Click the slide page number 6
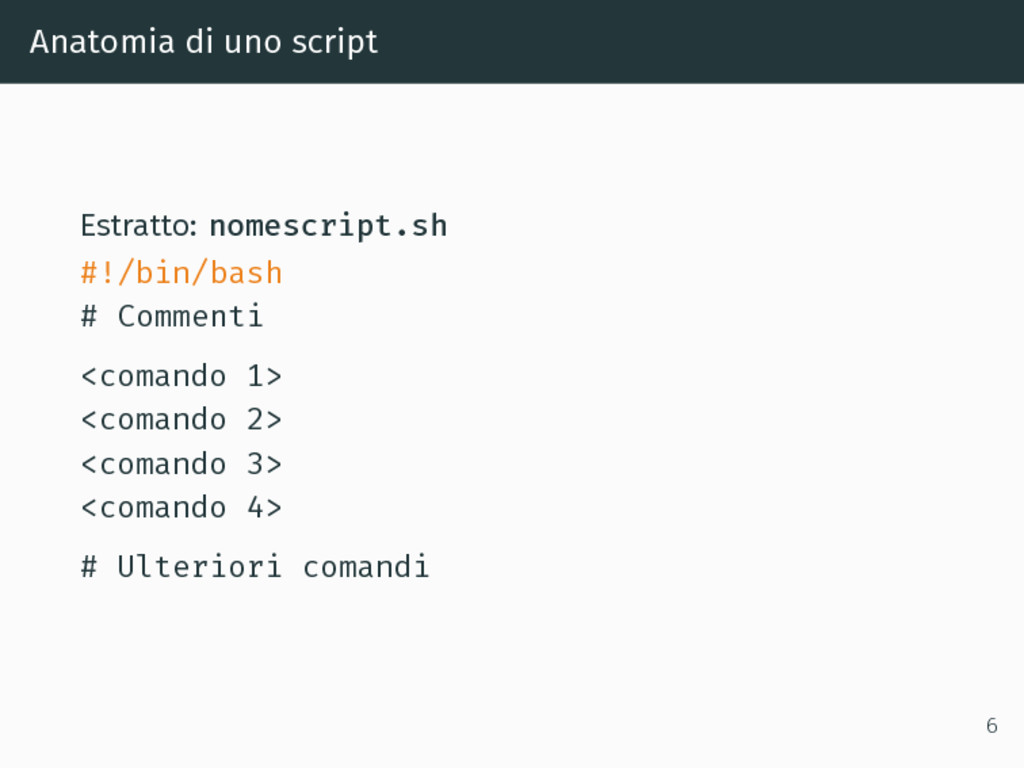1024x768 pixels. pos(992,726)
